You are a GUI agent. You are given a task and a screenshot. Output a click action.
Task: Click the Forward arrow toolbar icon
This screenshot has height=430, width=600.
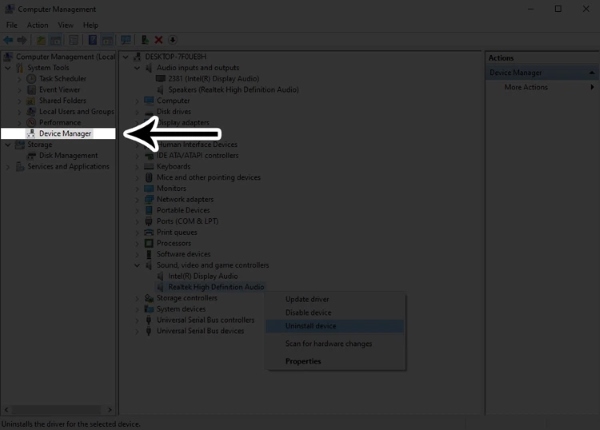22,40
